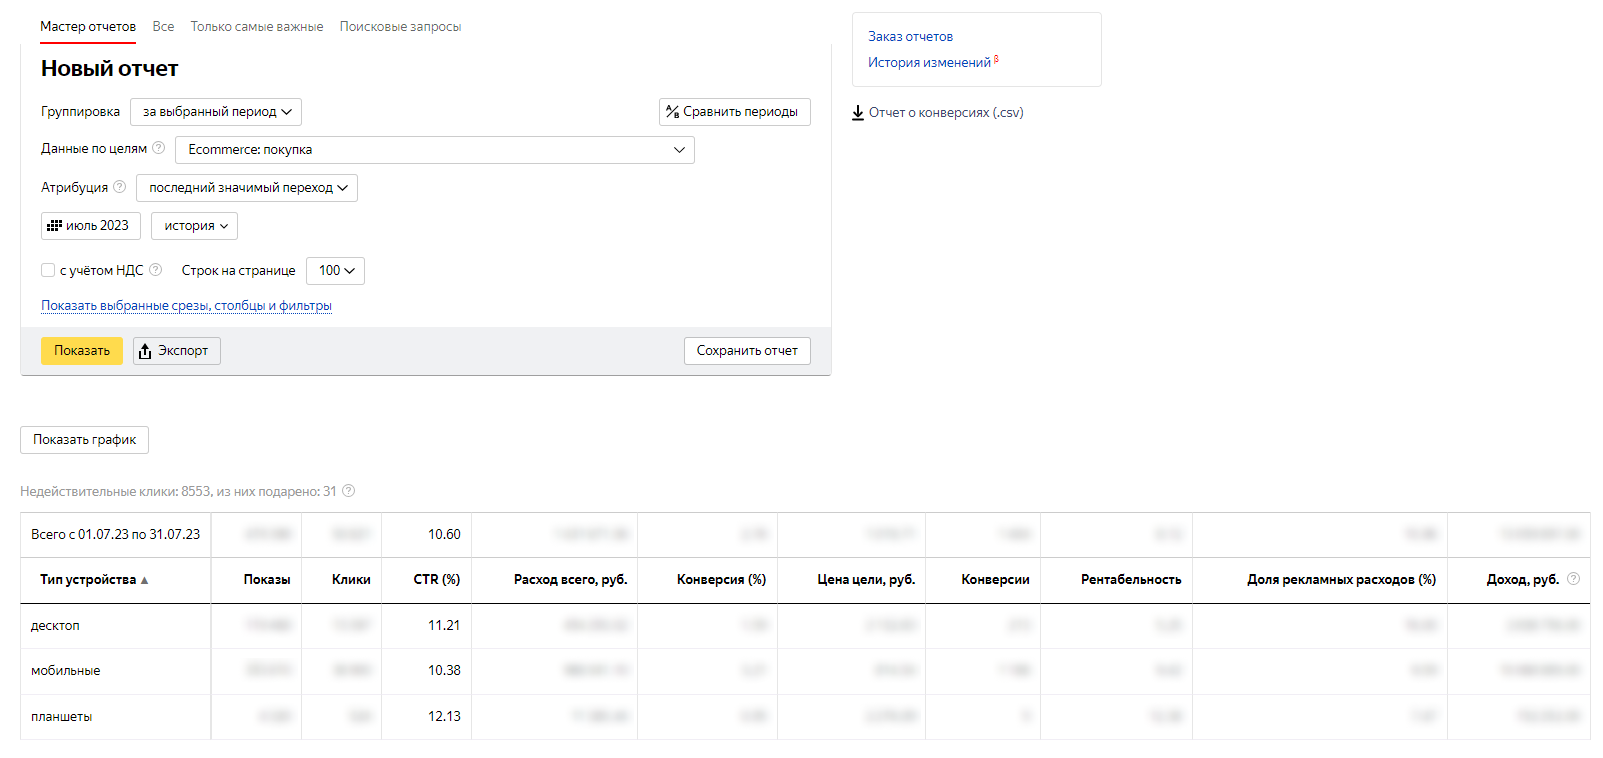The image size is (1603, 758).
Task: Toggle the с учётом НДС checkbox
Action: (48, 270)
